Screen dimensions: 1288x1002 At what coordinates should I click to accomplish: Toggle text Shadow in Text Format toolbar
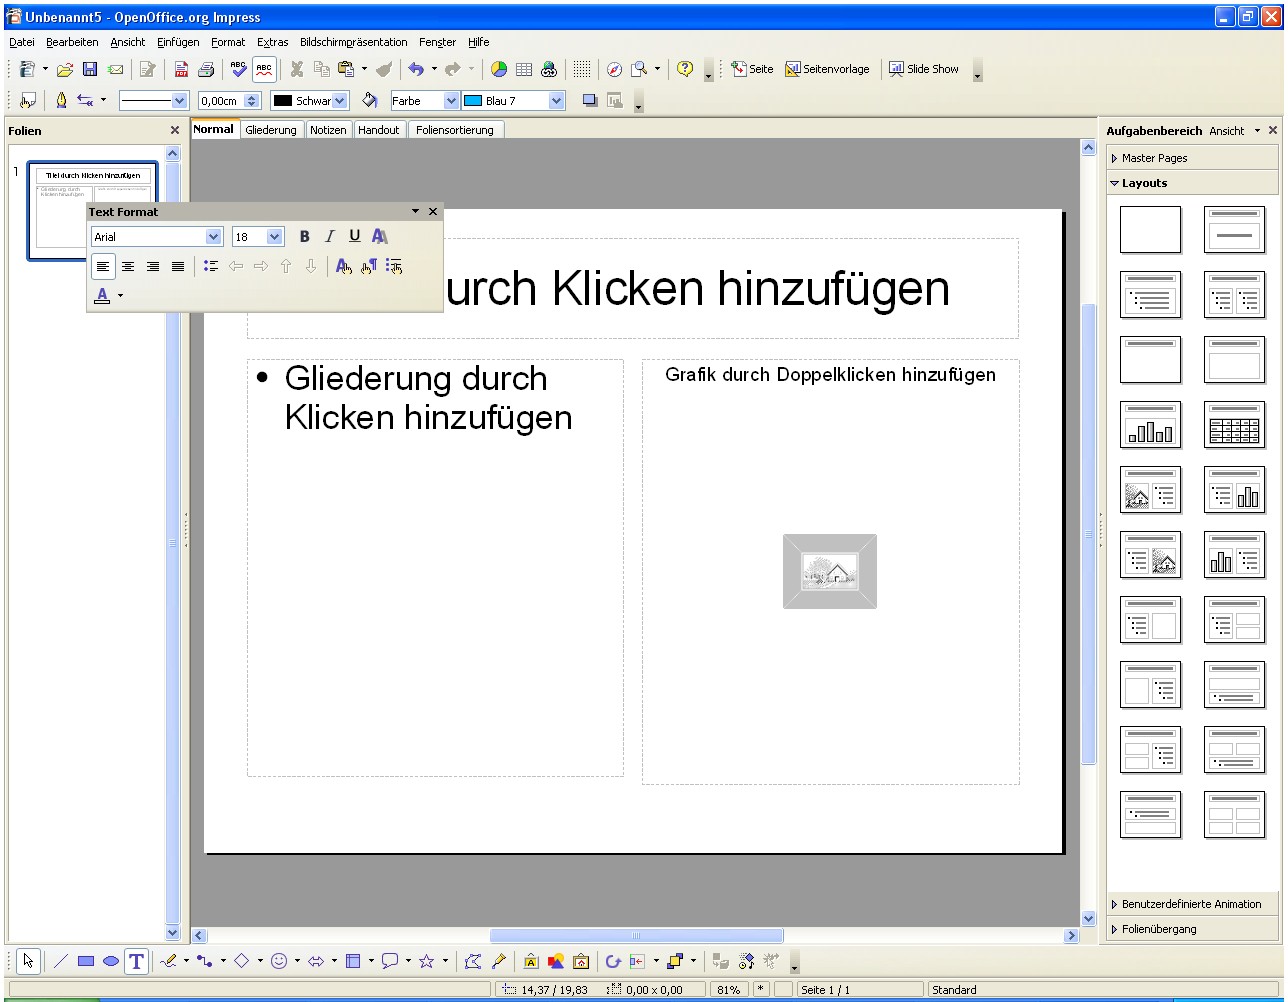click(380, 236)
